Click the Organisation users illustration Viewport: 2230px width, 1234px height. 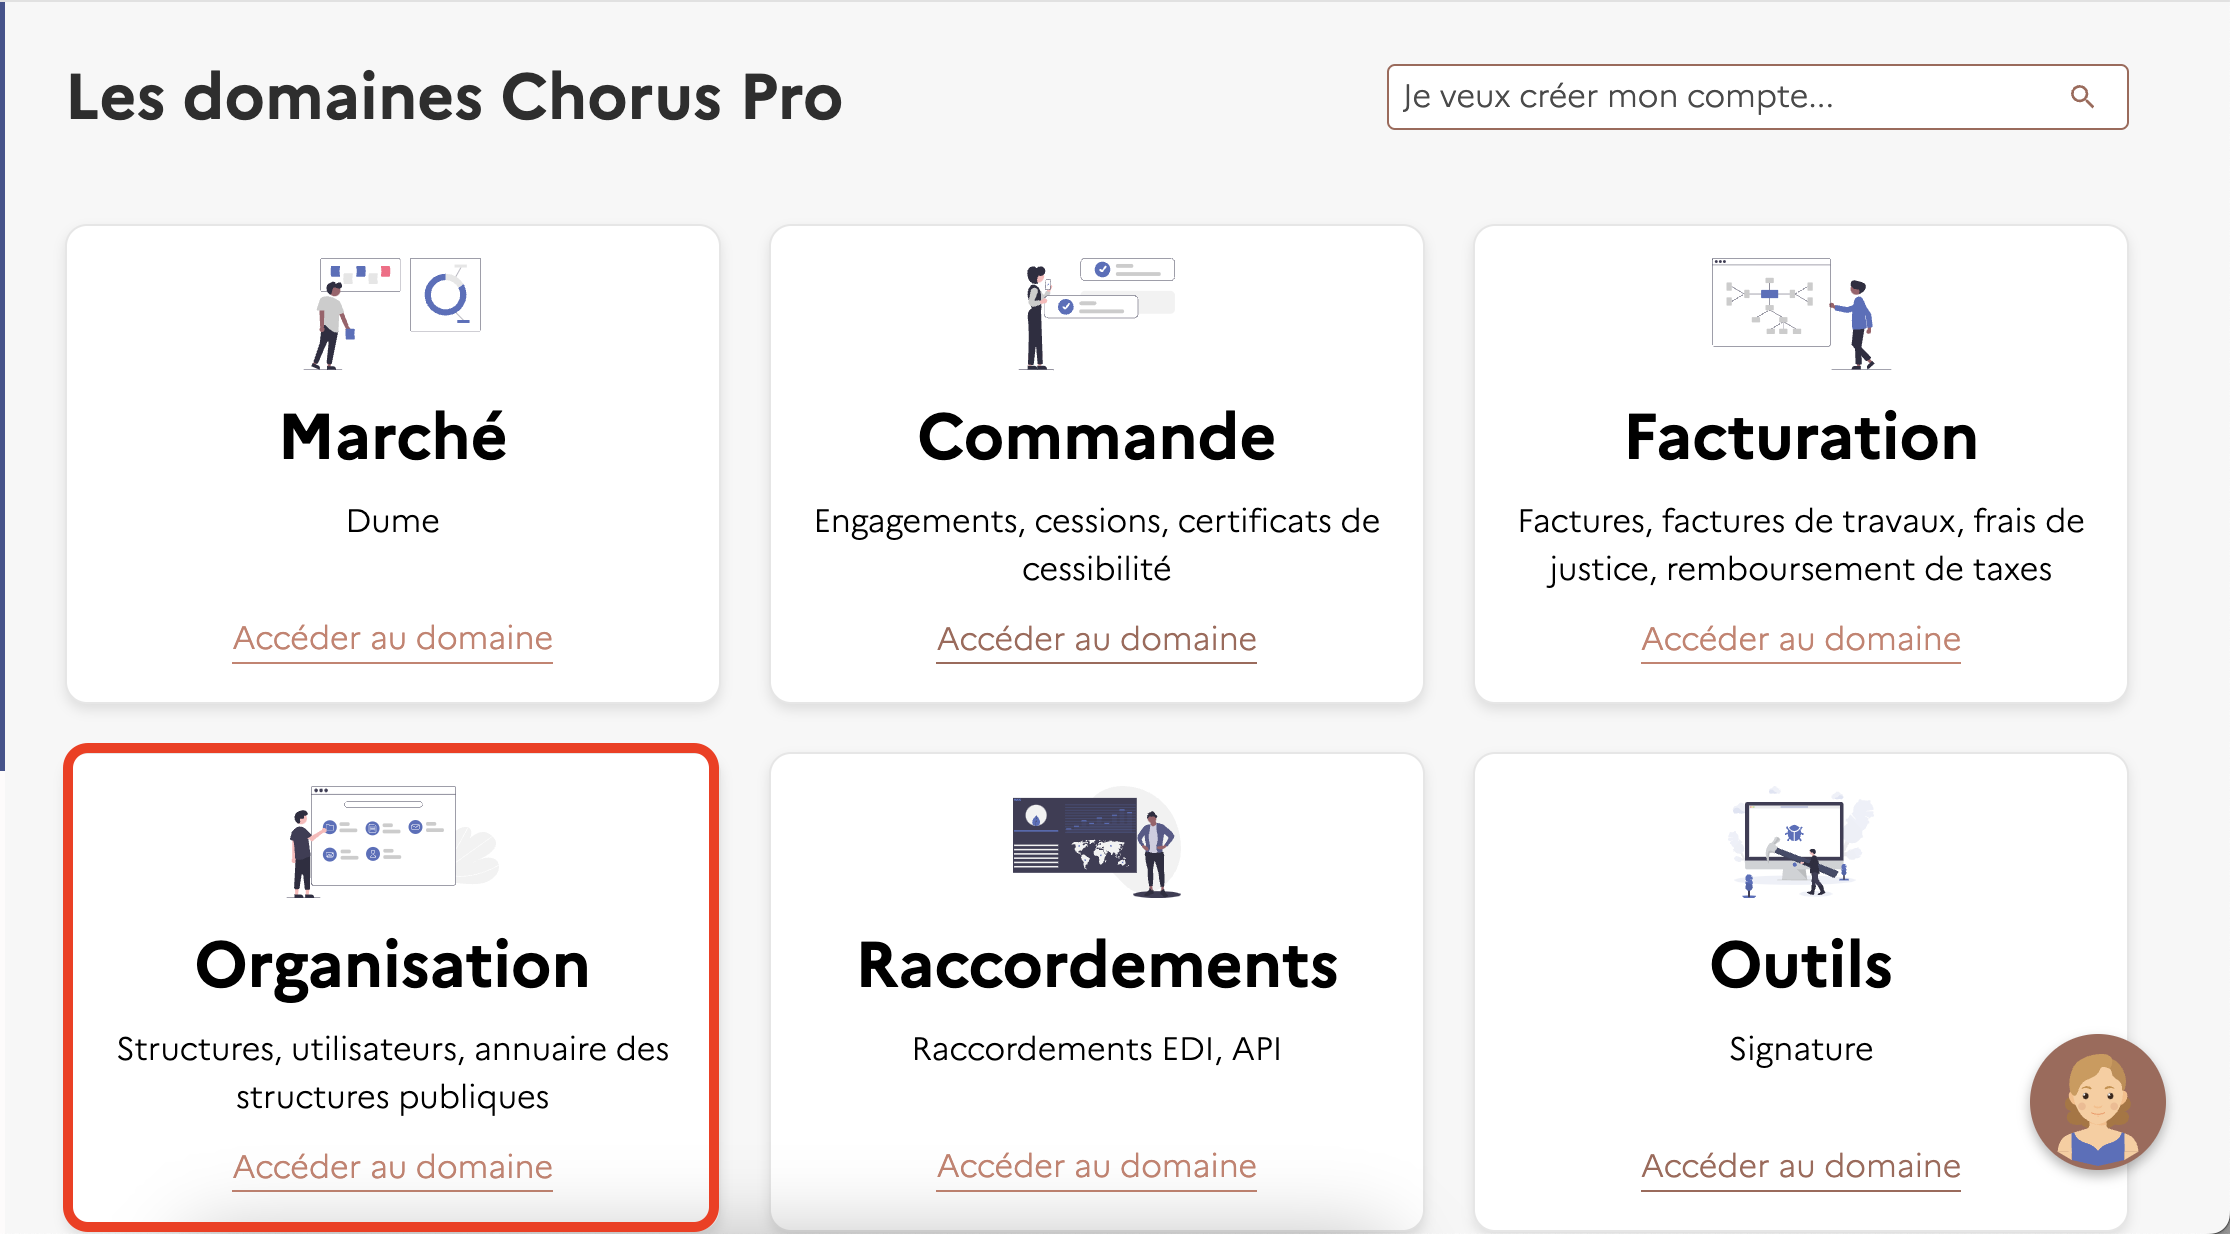tap(393, 842)
